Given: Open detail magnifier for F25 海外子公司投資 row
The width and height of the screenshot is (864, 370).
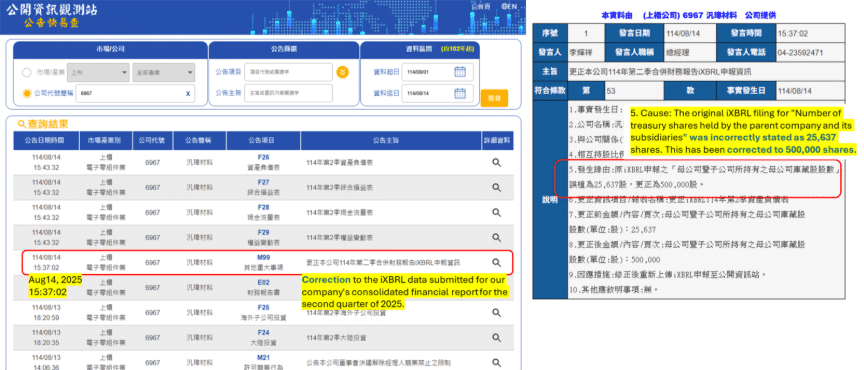Looking at the screenshot, I should pos(496,313).
